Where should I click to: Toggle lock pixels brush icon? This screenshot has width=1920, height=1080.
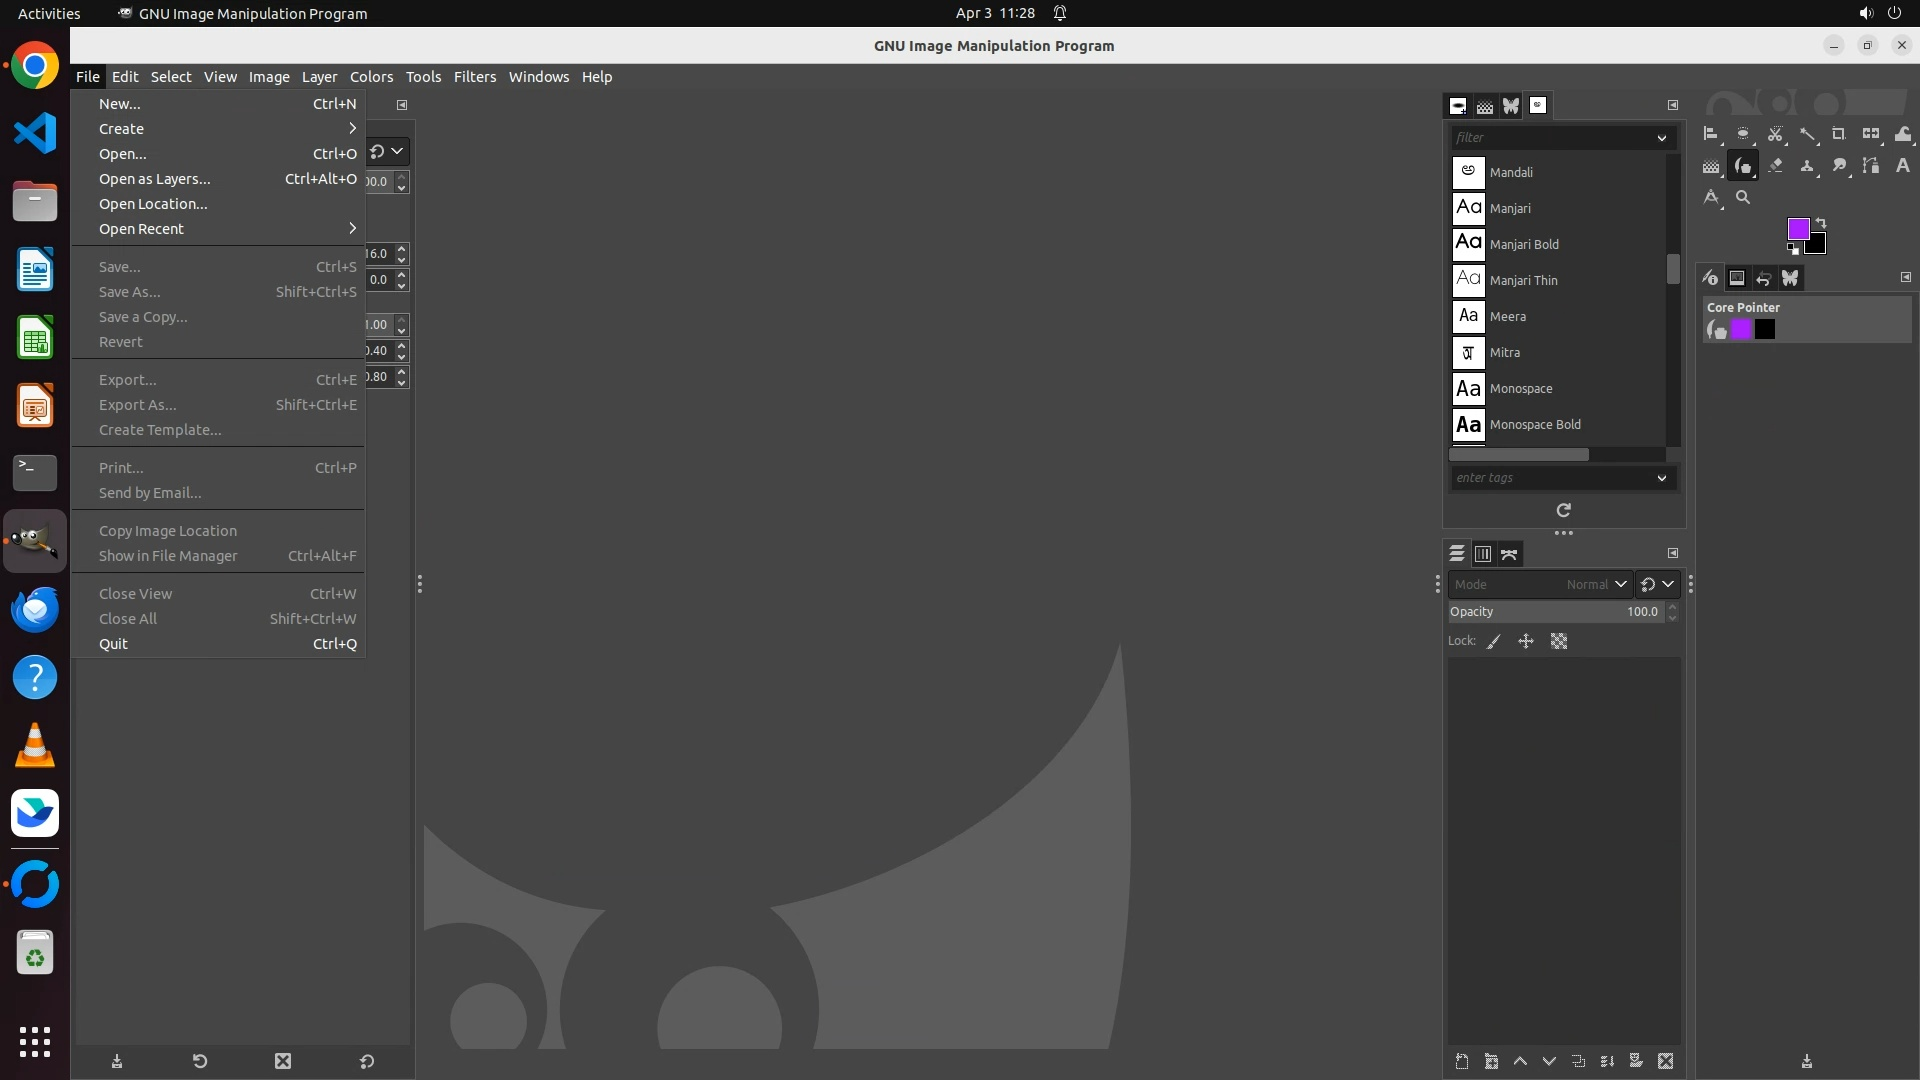(x=1494, y=642)
